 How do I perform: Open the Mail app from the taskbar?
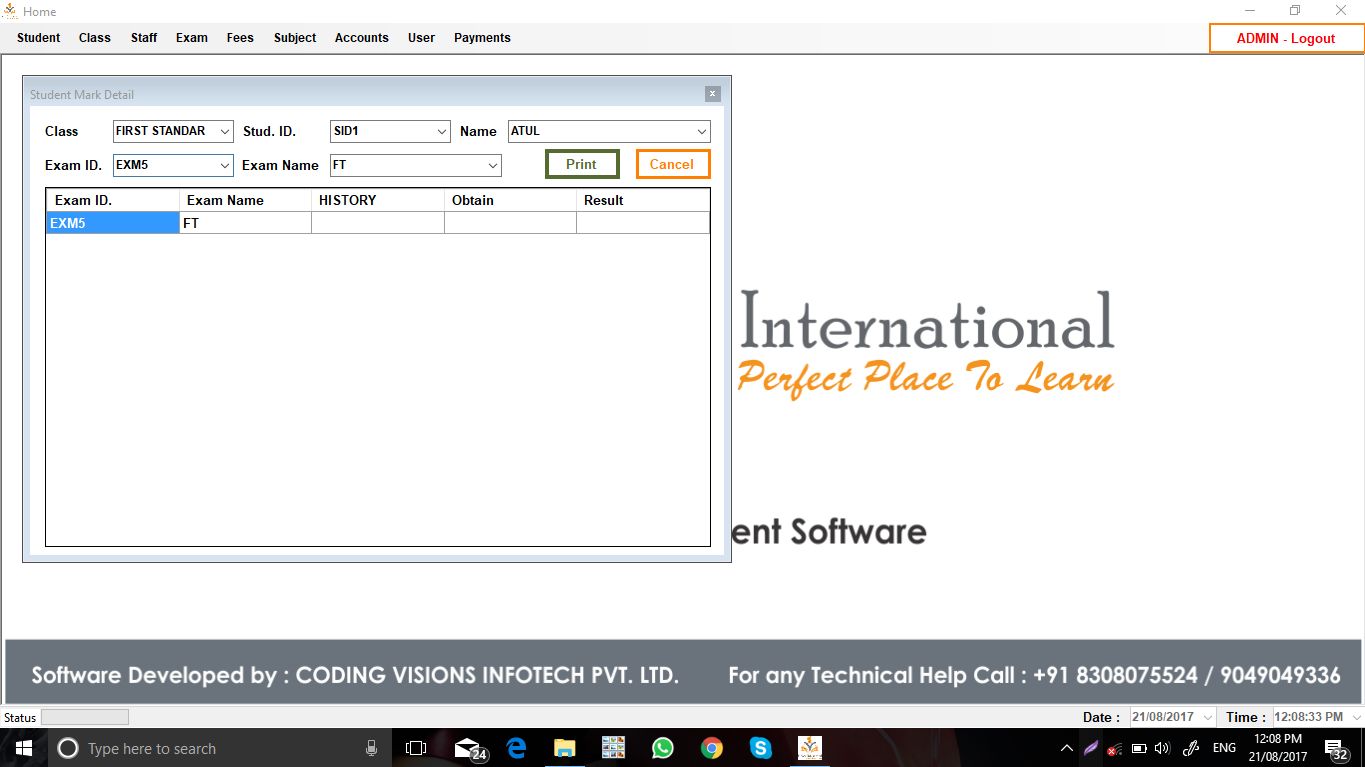(468, 748)
